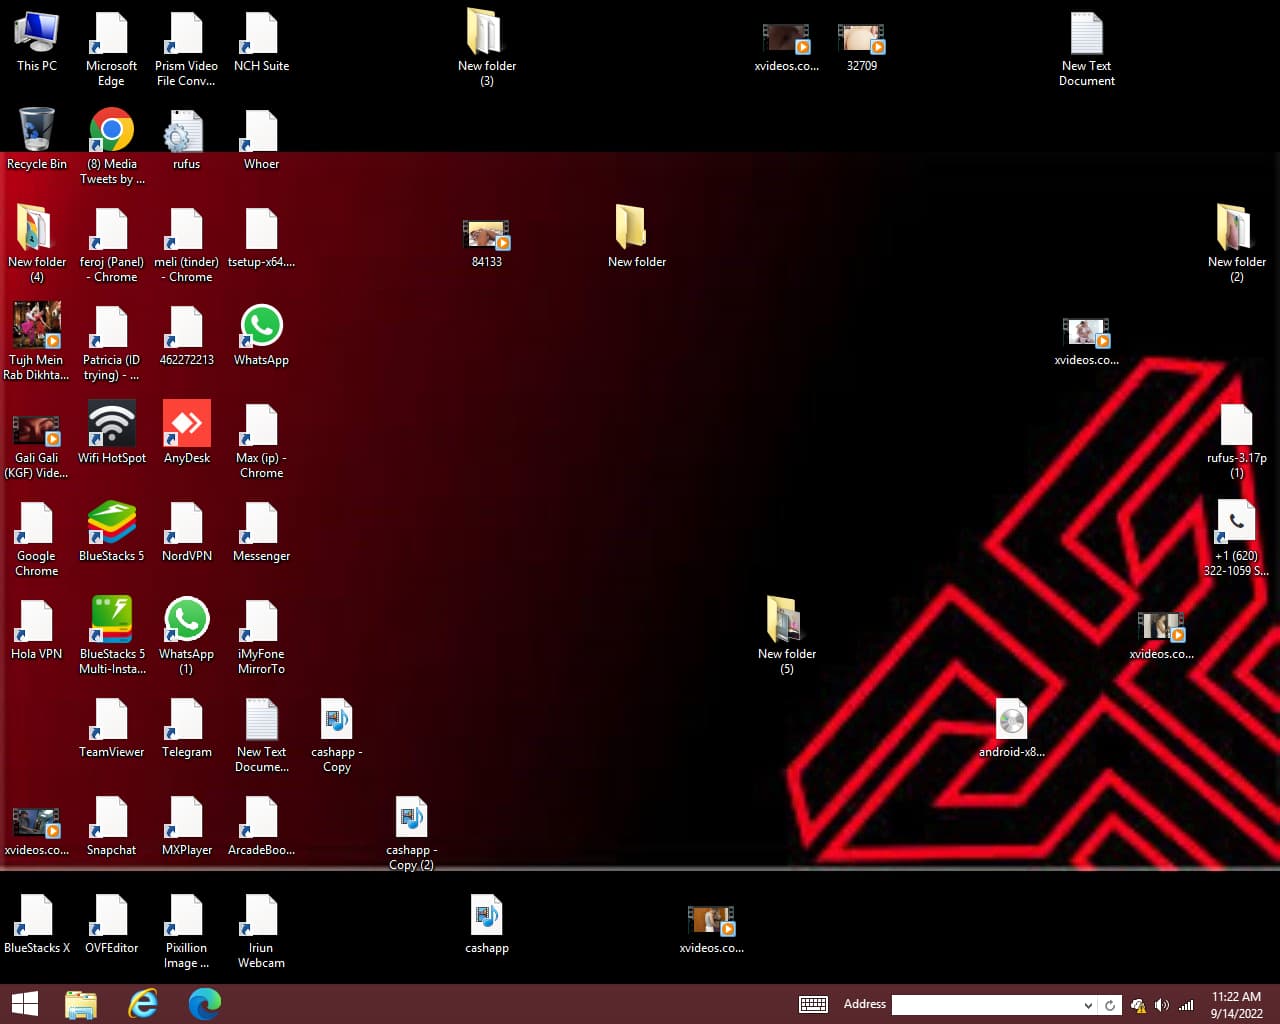
Task: Select the AnyDesk red icon
Action: point(187,434)
